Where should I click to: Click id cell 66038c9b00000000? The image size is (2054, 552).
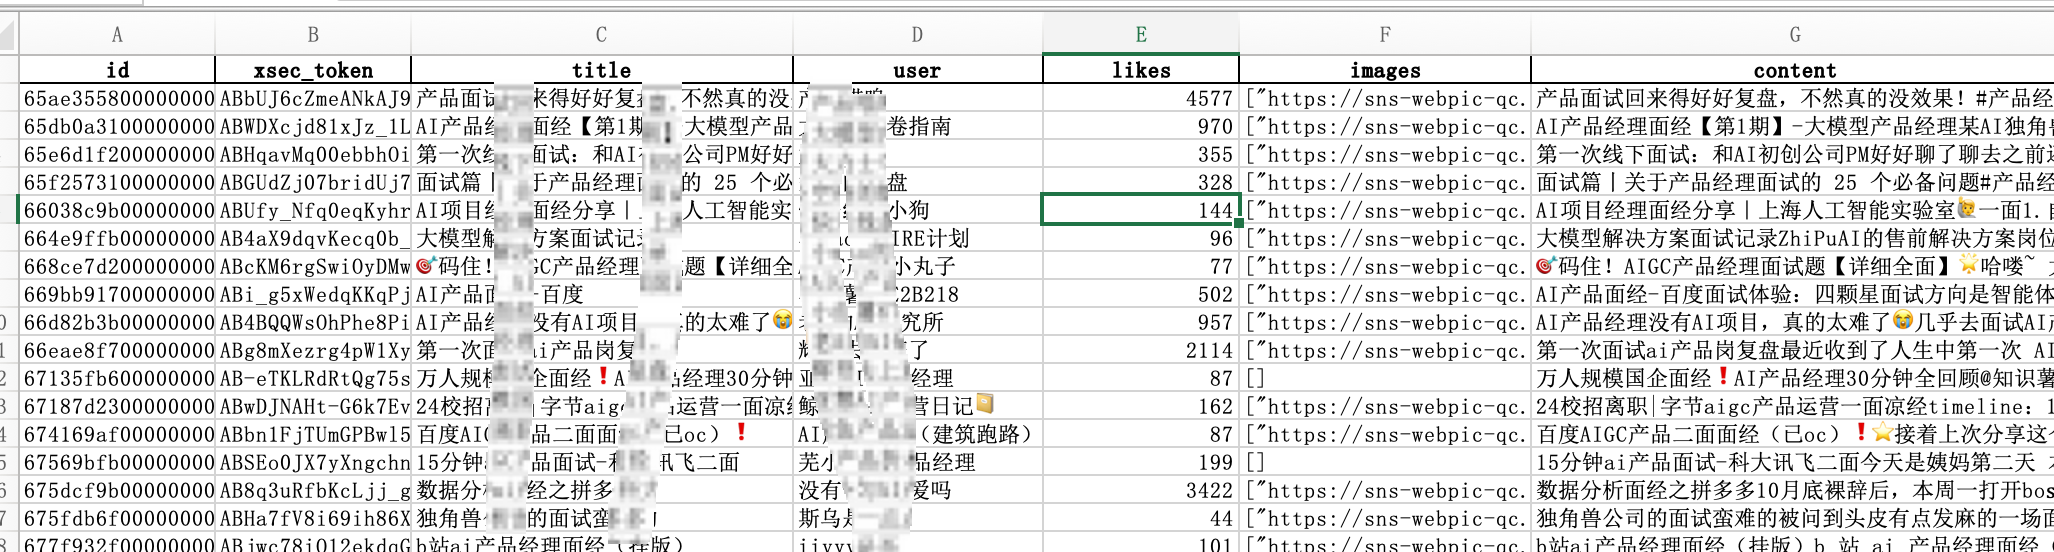coord(117,210)
